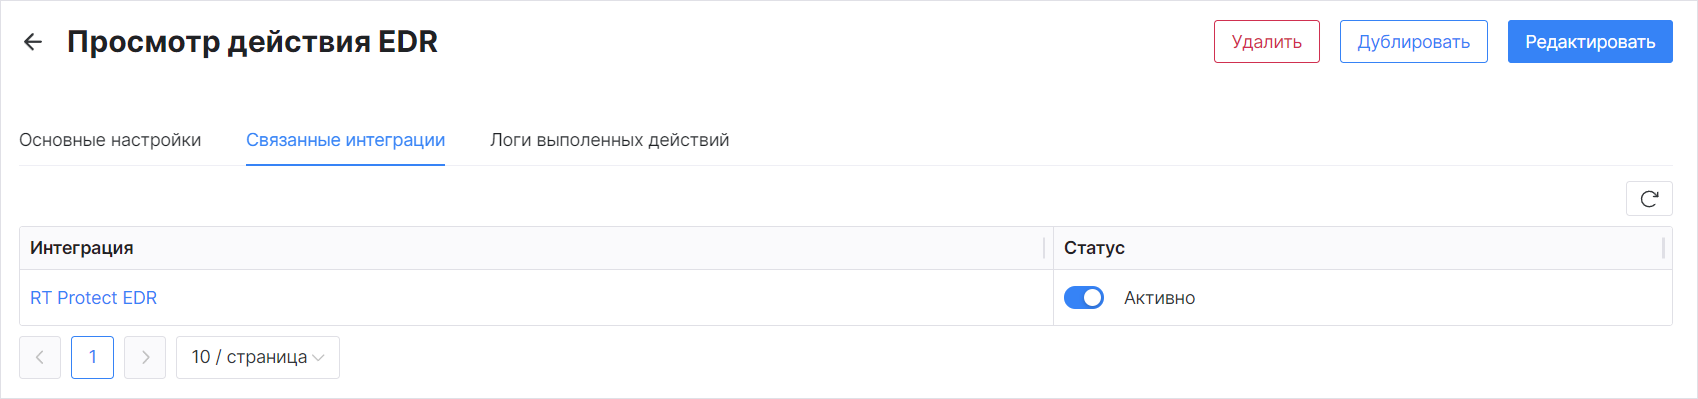Image resolution: width=1698 pixels, height=399 pixels.
Task: Click the Интеграция column resize handle
Action: click(x=1044, y=248)
